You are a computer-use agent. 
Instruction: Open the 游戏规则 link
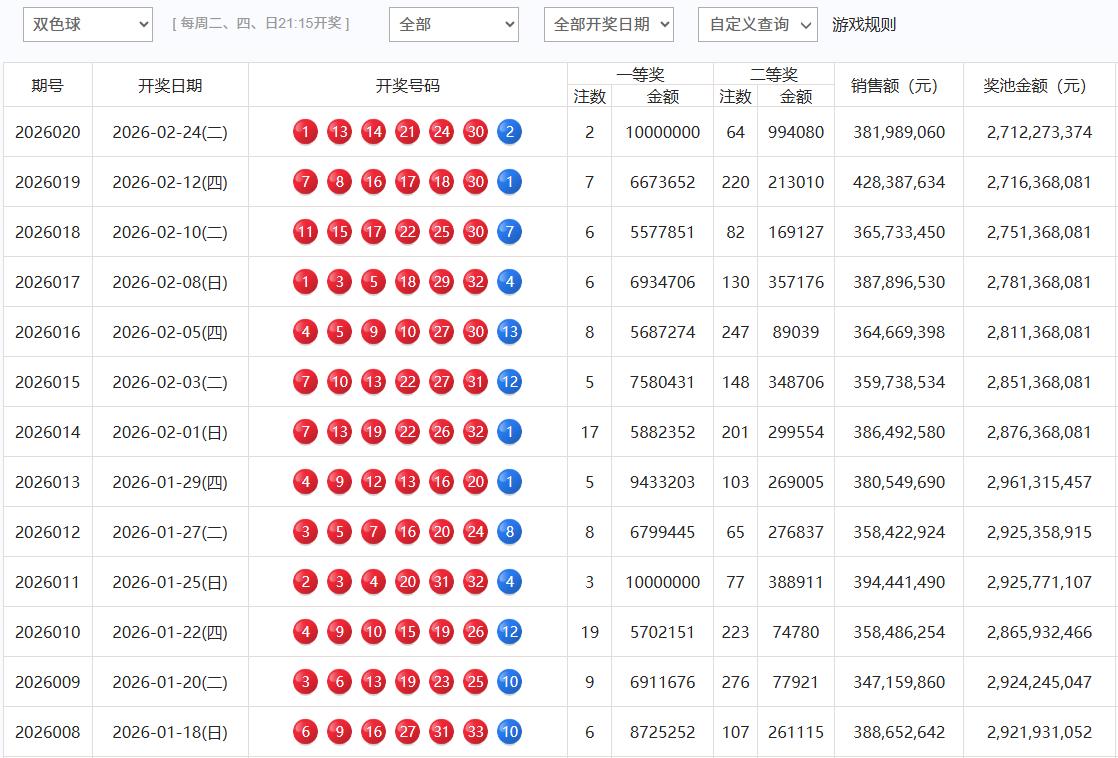[x=863, y=24]
